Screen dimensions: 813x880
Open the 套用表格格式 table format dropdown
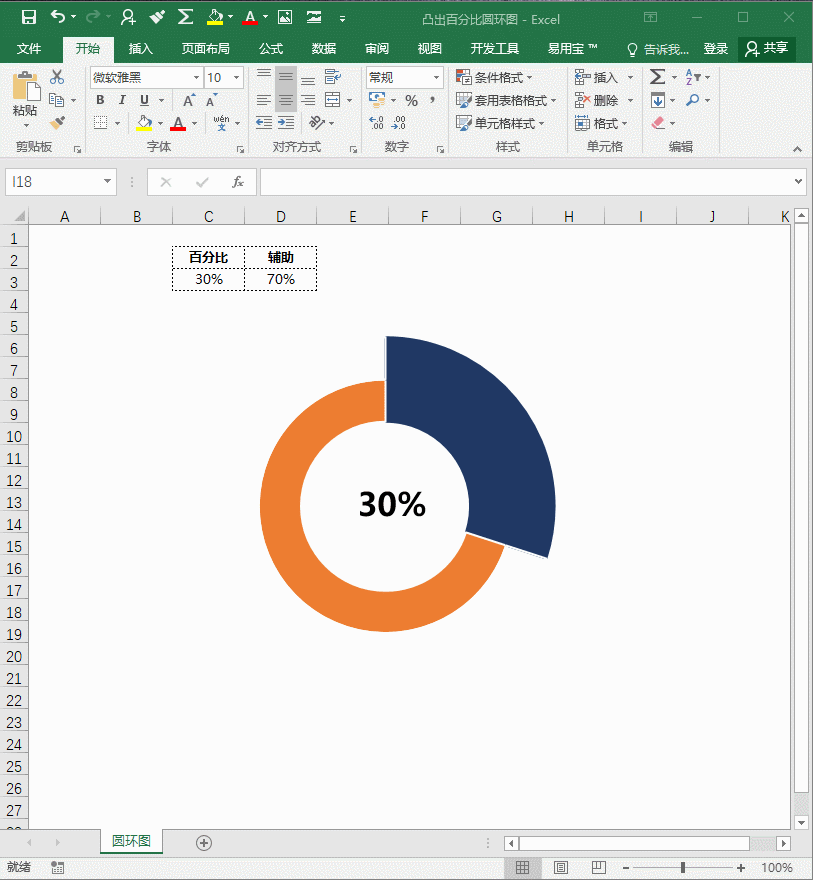tap(506, 100)
